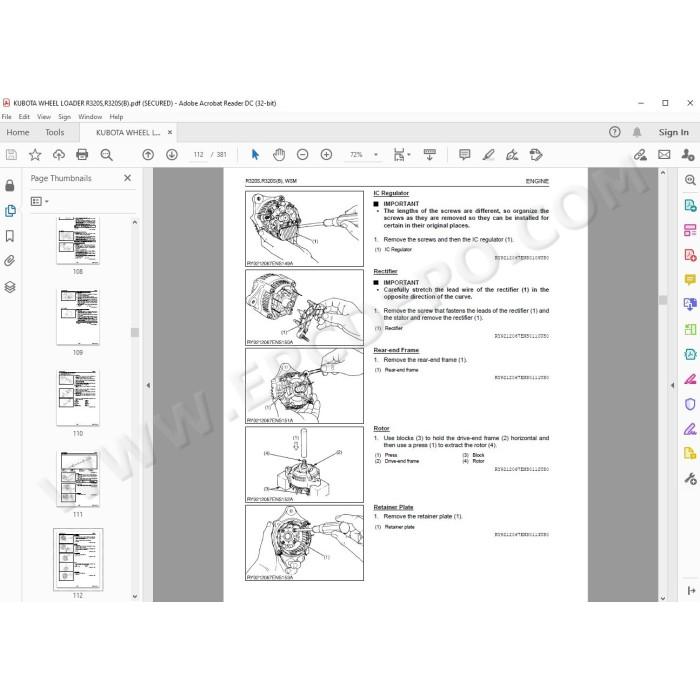The image size is (700, 700).
Task: Click the rotate/stamp tool icon
Action: point(536,155)
